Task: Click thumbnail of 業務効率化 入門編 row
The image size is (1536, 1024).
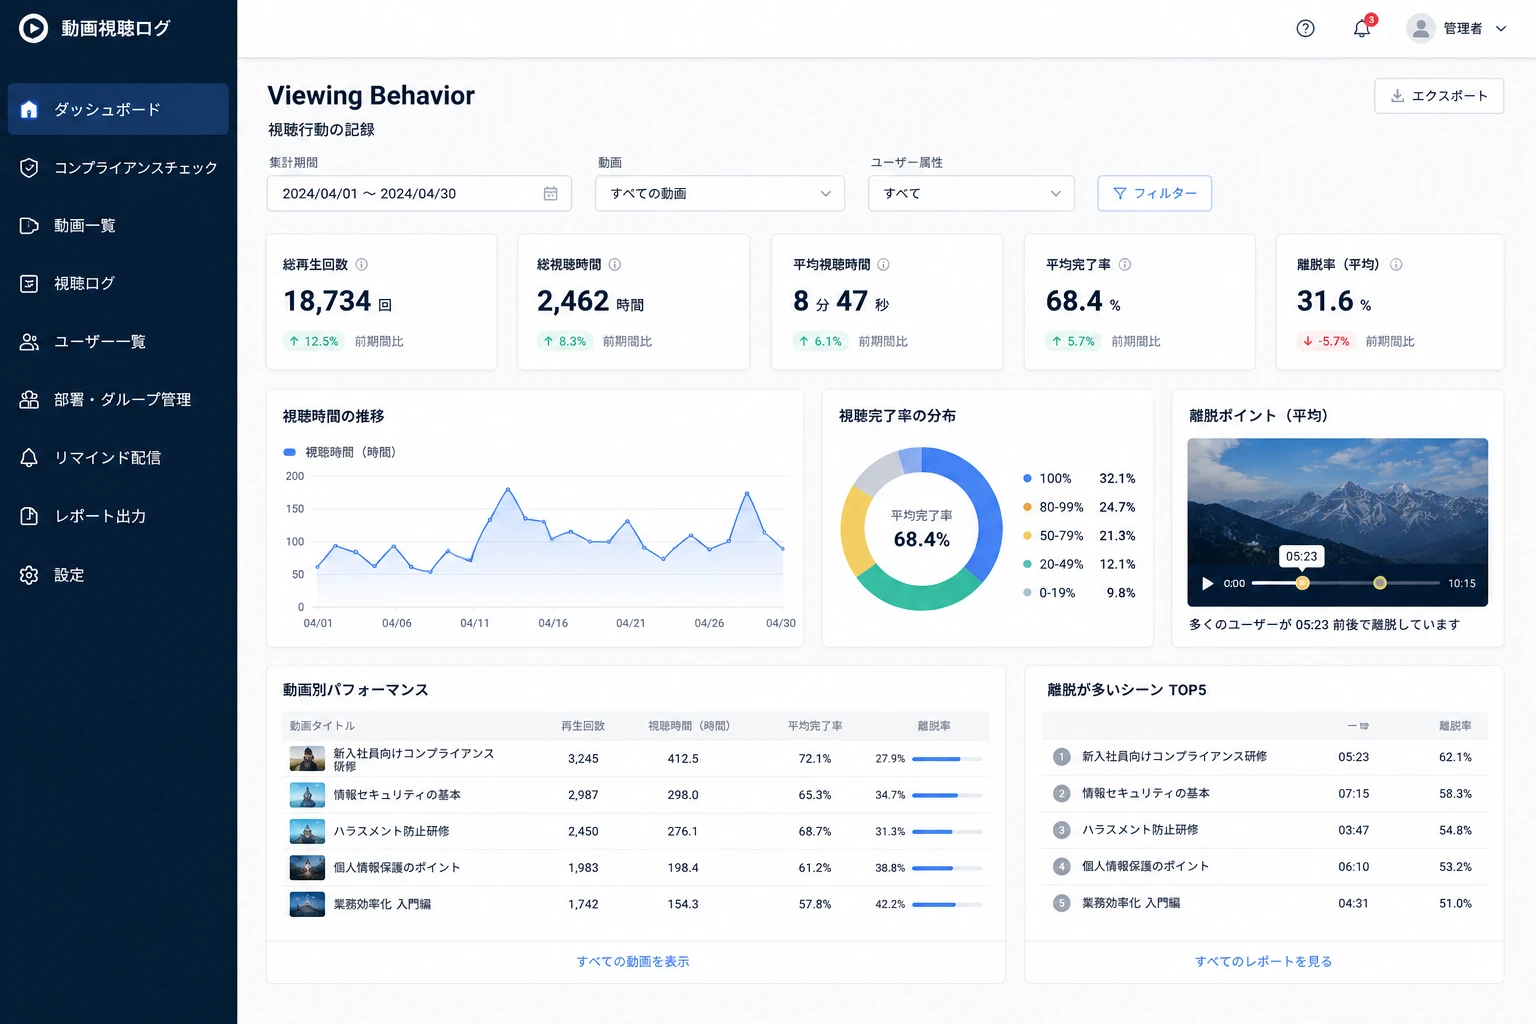Action: tap(307, 904)
